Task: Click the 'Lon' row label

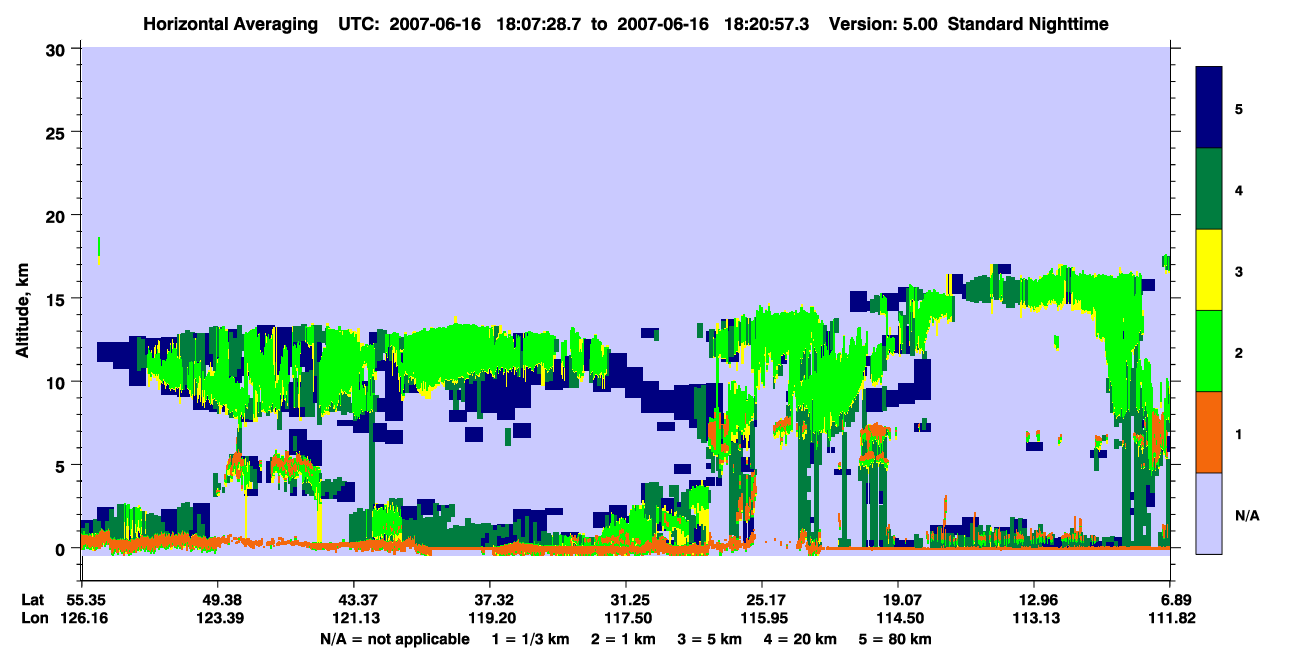Action: [x=34, y=618]
